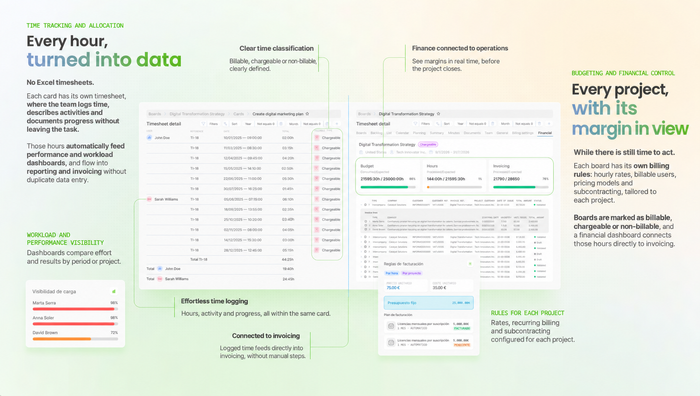Click Sarah Williams' avatar in the 05/08/2025 row

pyautogui.click(x=149, y=199)
